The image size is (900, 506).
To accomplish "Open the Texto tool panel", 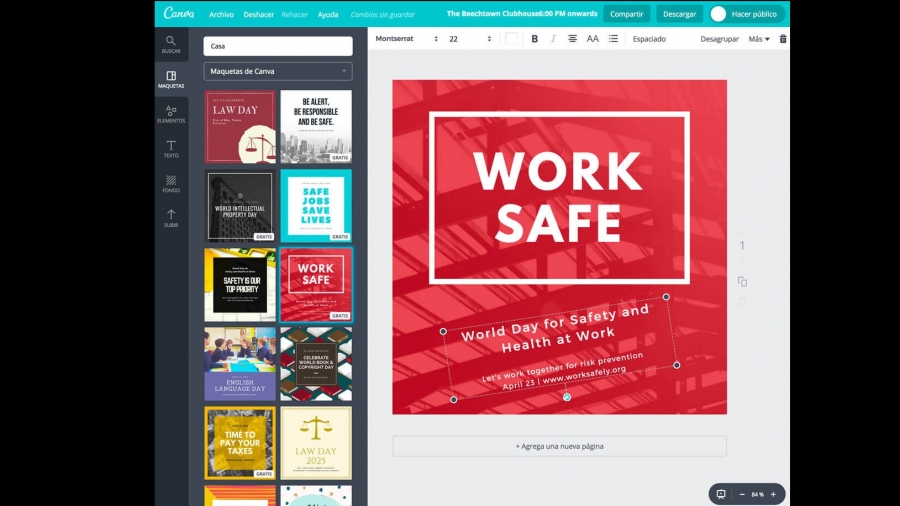I will pyautogui.click(x=171, y=149).
